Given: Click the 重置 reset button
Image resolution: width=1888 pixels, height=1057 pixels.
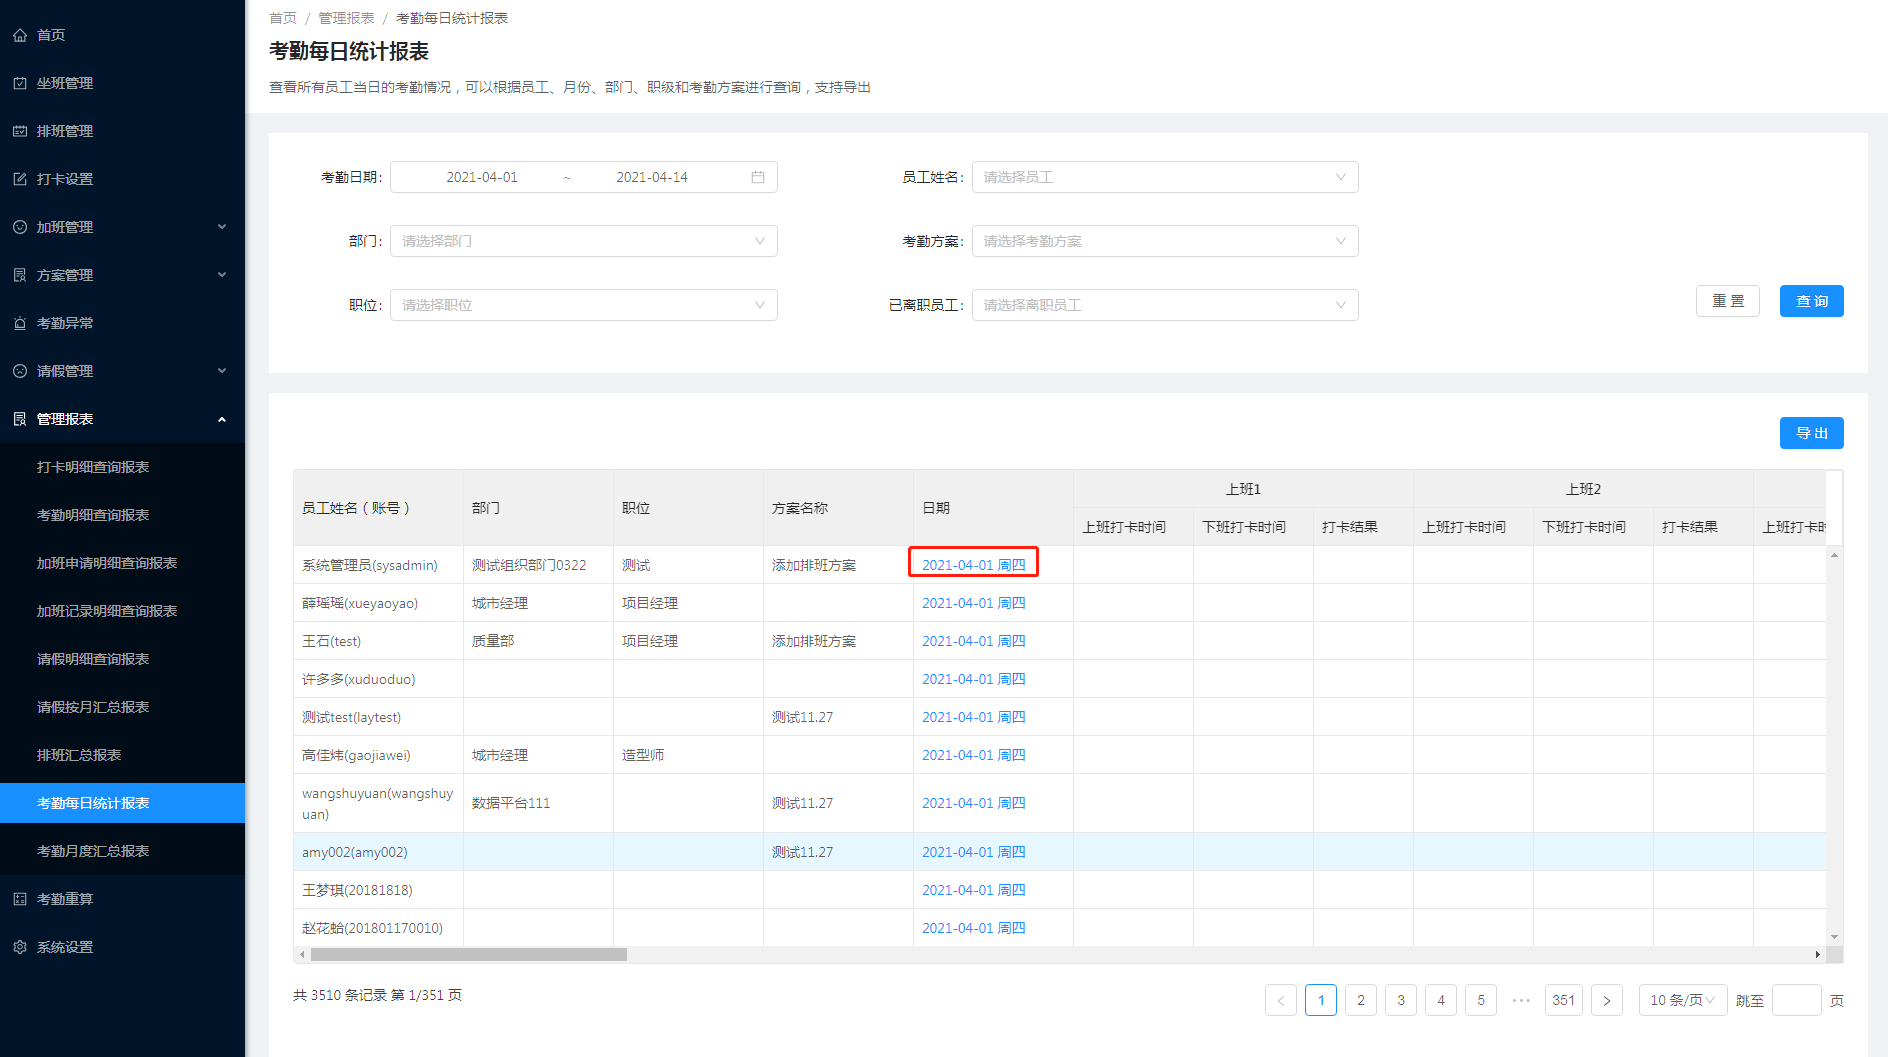Looking at the screenshot, I should coord(1727,301).
